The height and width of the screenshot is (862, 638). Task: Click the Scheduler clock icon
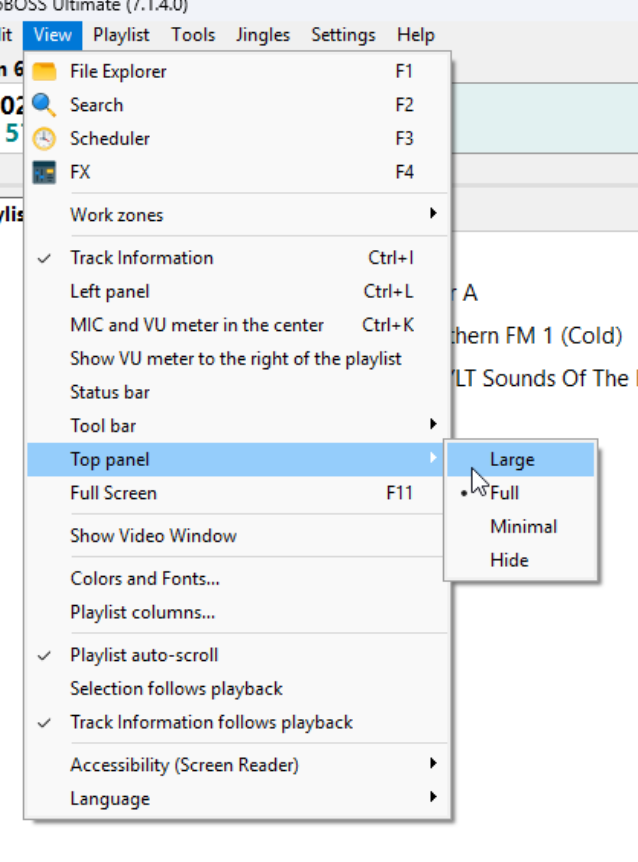point(44,139)
